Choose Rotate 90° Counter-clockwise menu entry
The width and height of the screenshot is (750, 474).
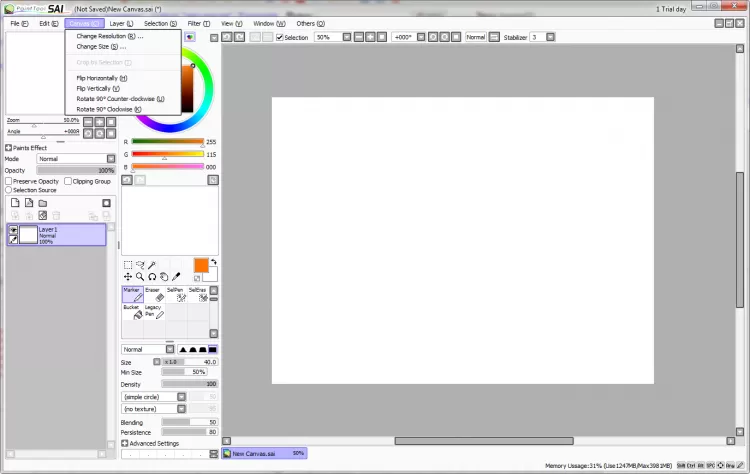[123, 99]
